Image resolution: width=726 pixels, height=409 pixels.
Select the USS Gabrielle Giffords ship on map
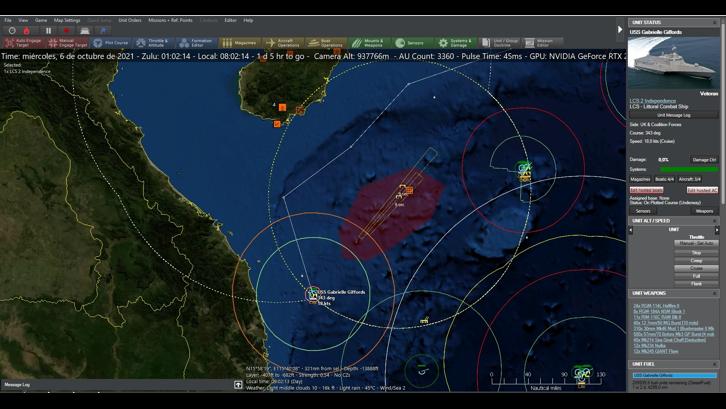coord(313,295)
